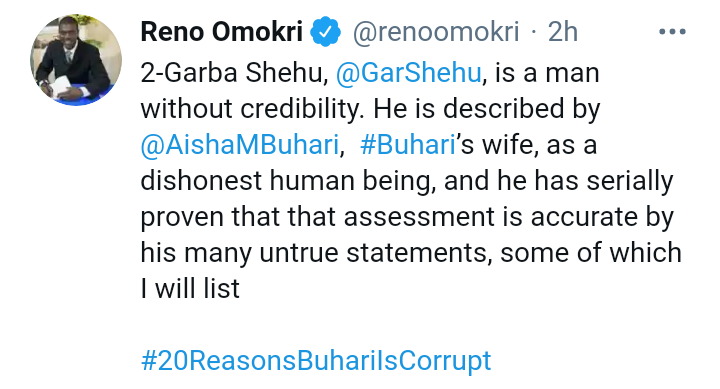Screen dimensions: 720x389
Task: Click the words 'he has serially'
Action: (585, 181)
